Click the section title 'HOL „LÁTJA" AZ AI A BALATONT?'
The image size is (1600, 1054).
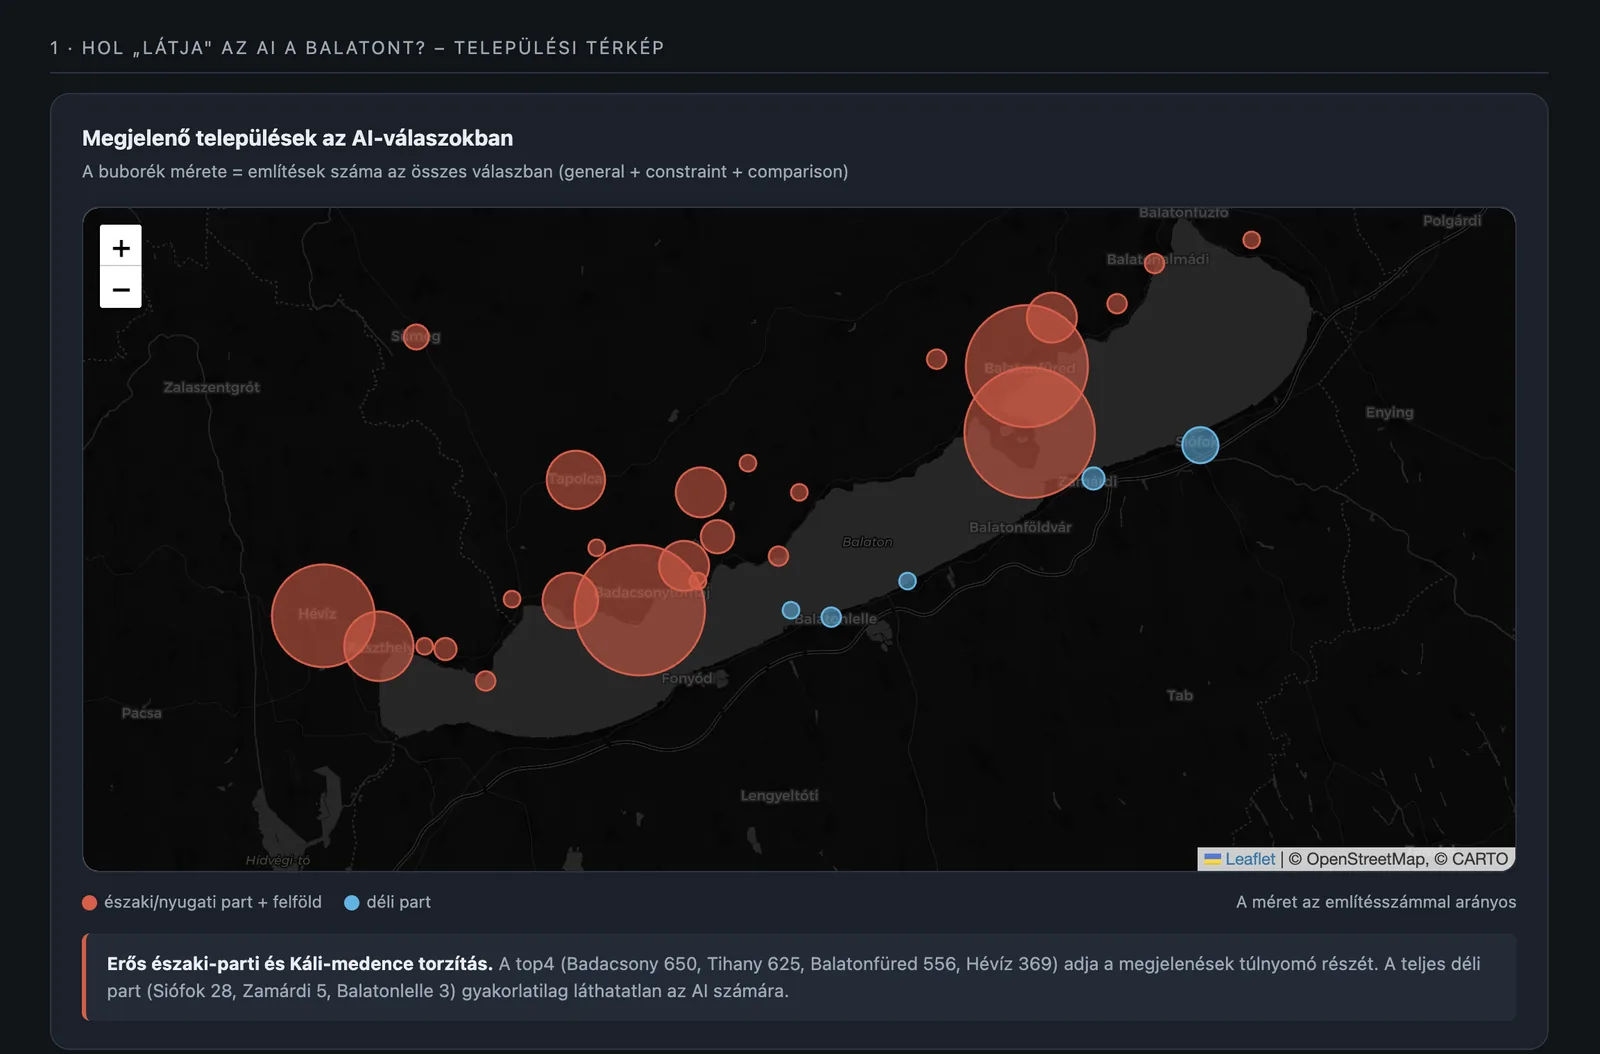point(254,48)
